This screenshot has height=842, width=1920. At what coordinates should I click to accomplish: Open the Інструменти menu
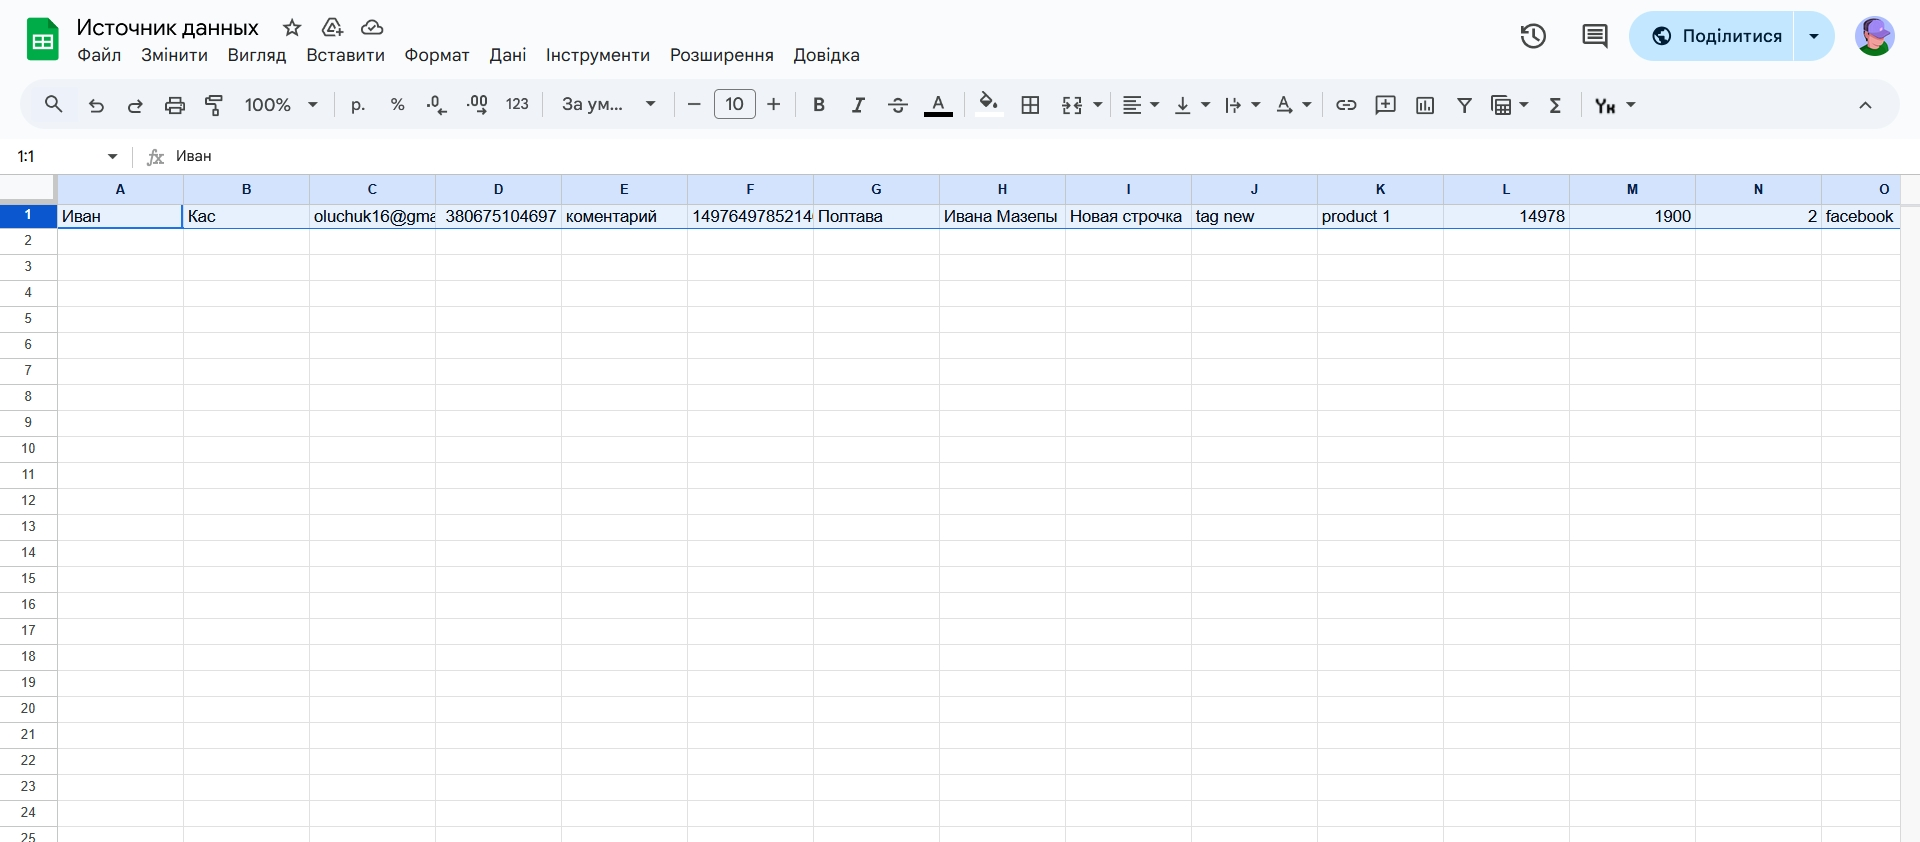click(x=598, y=56)
